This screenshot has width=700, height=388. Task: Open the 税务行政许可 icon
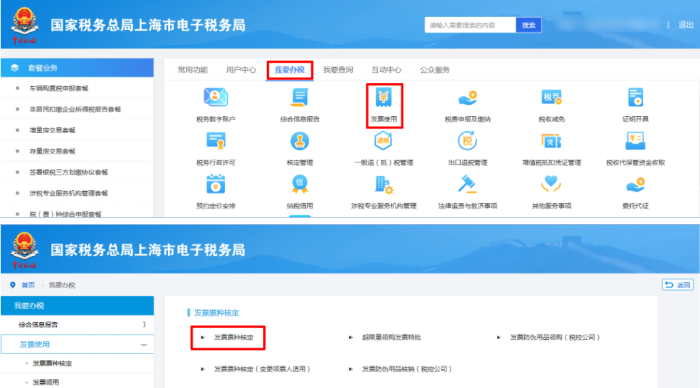coord(216,141)
